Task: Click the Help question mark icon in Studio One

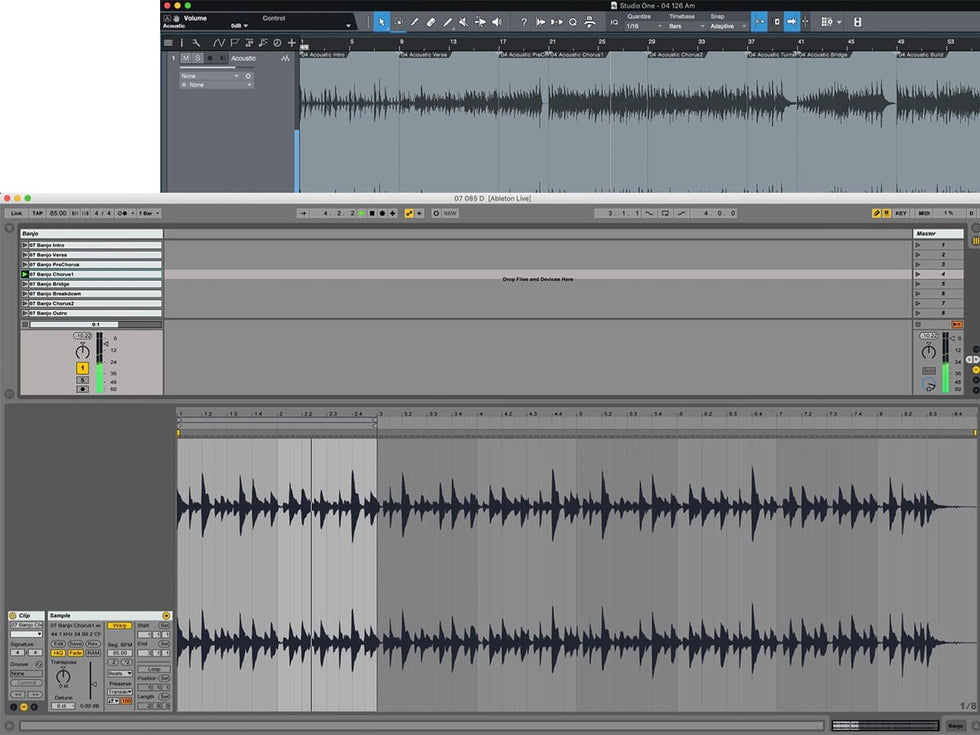Action: (x=524, y=21)
